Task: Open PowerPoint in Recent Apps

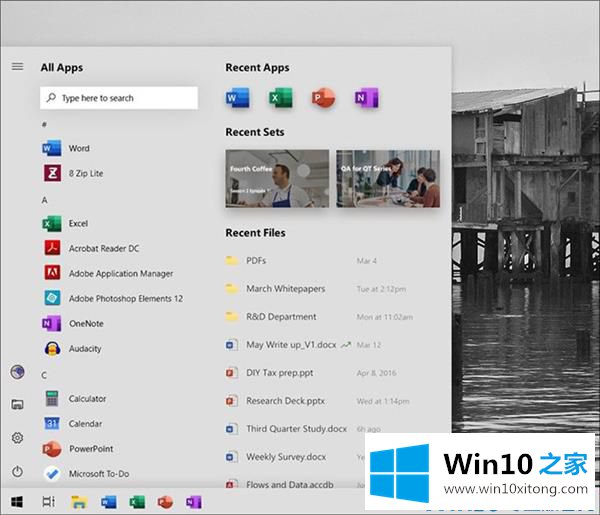Action: [x=324, y=98]
